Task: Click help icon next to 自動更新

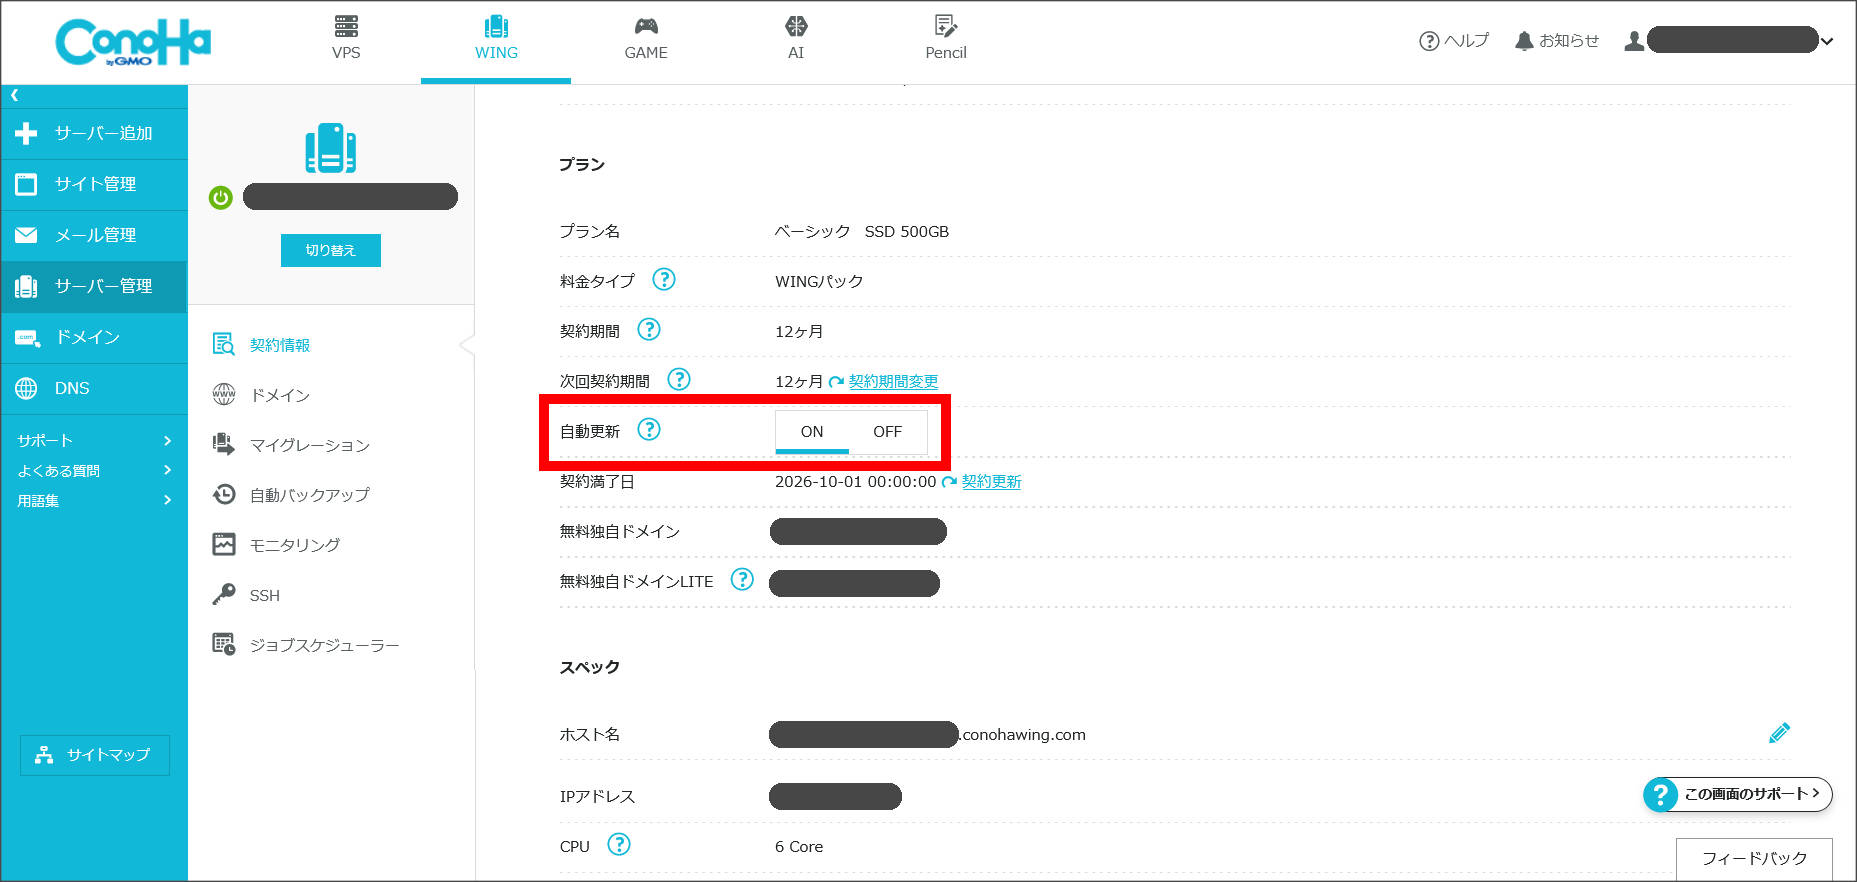Action: point(649,429)
